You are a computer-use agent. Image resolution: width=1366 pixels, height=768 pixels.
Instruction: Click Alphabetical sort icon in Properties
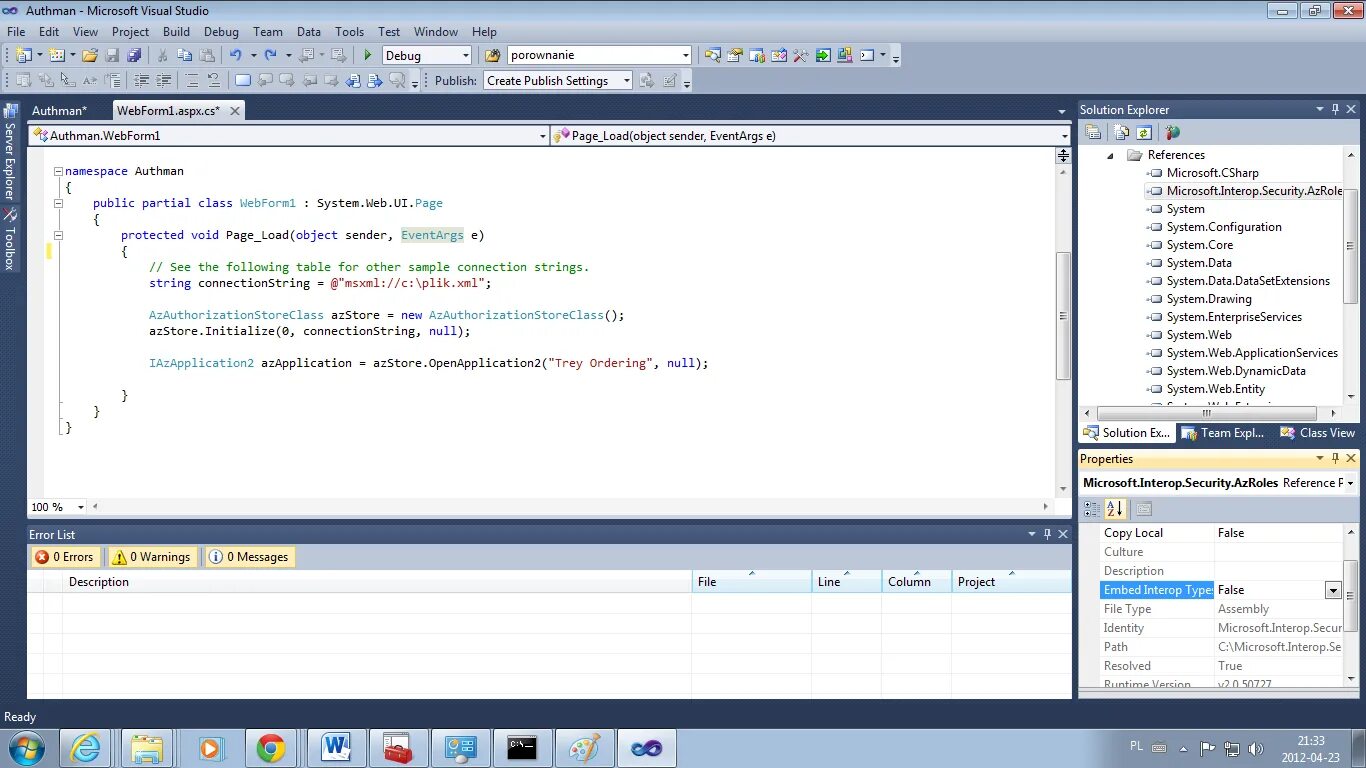tap(1115, 509)
